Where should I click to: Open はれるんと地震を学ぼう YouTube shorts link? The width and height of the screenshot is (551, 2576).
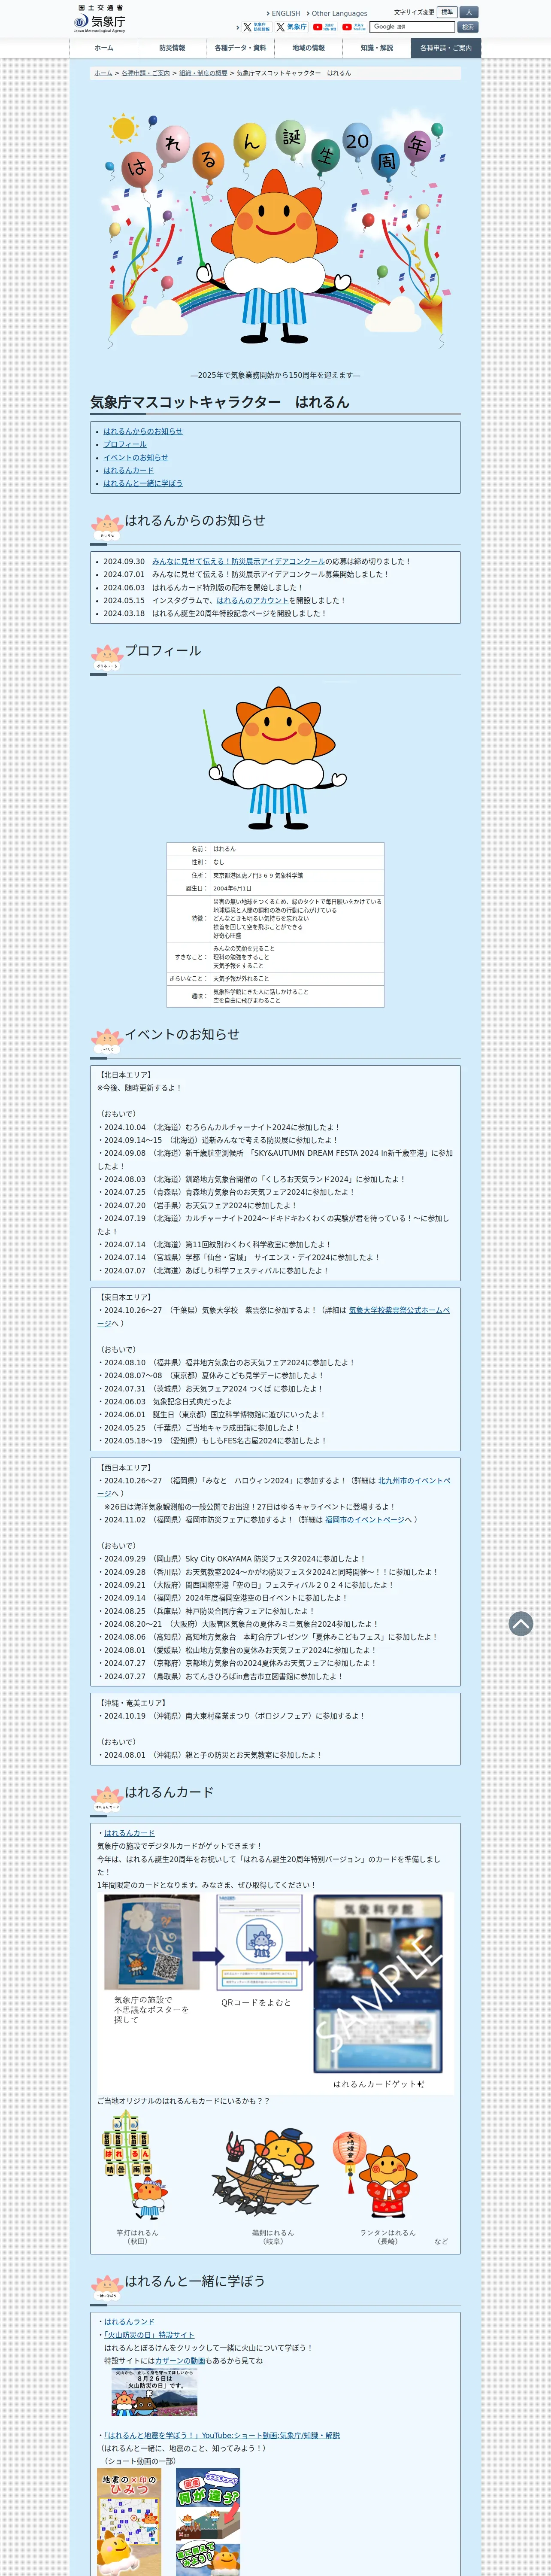222,2435
